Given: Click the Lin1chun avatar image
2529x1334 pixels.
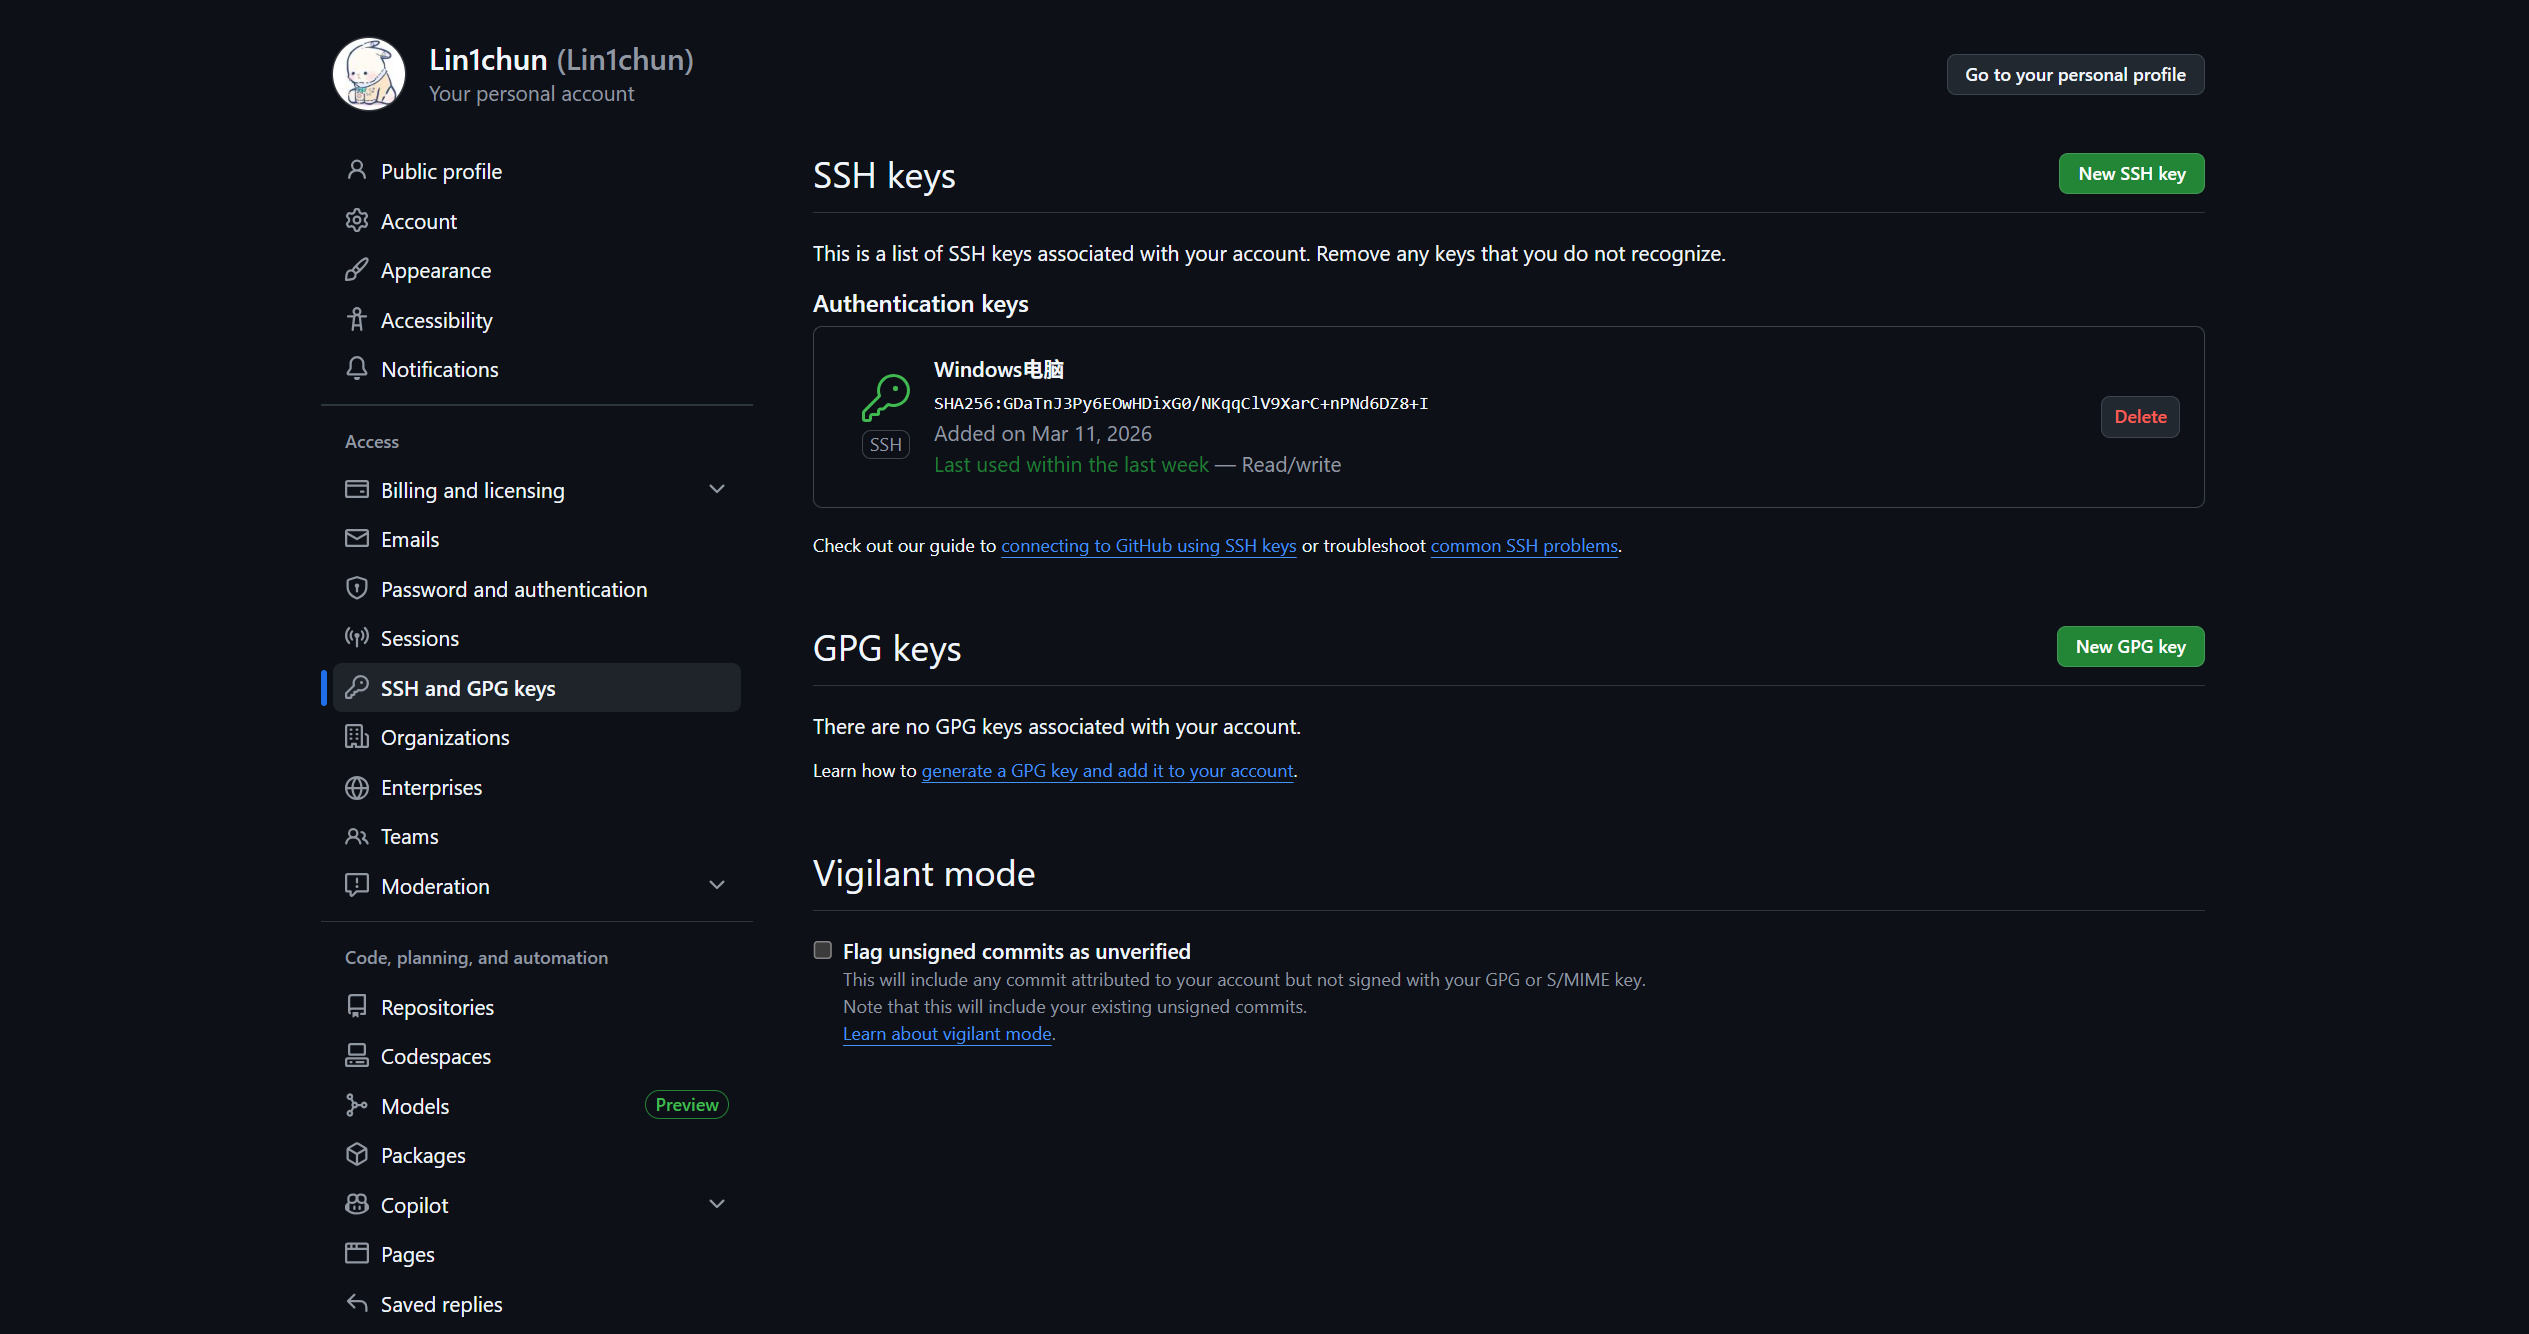Looking at the screenshot, I should 369,74.
